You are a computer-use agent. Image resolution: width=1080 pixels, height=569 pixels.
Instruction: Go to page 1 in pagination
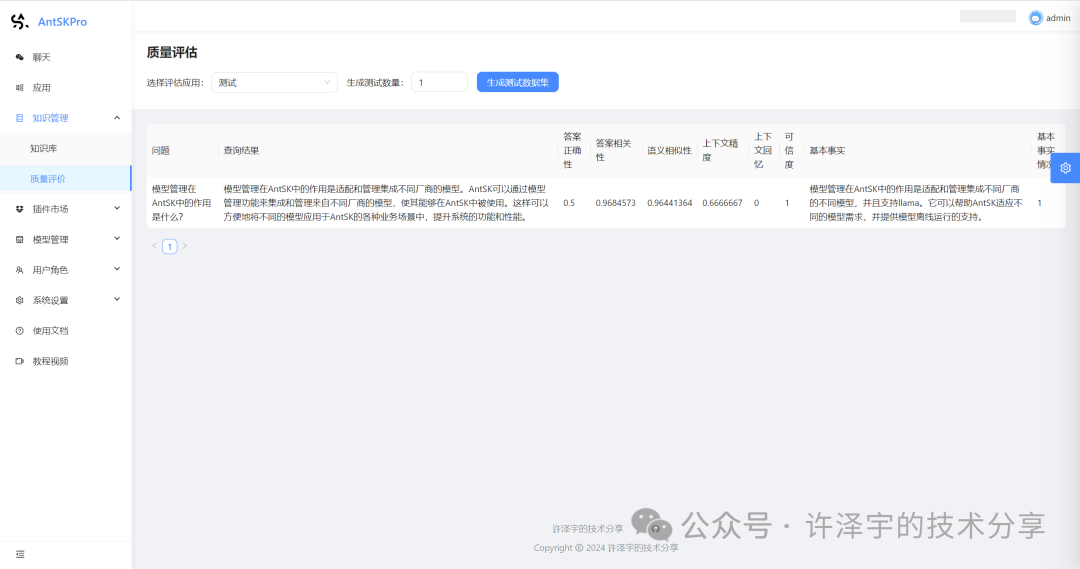[169, 246]
